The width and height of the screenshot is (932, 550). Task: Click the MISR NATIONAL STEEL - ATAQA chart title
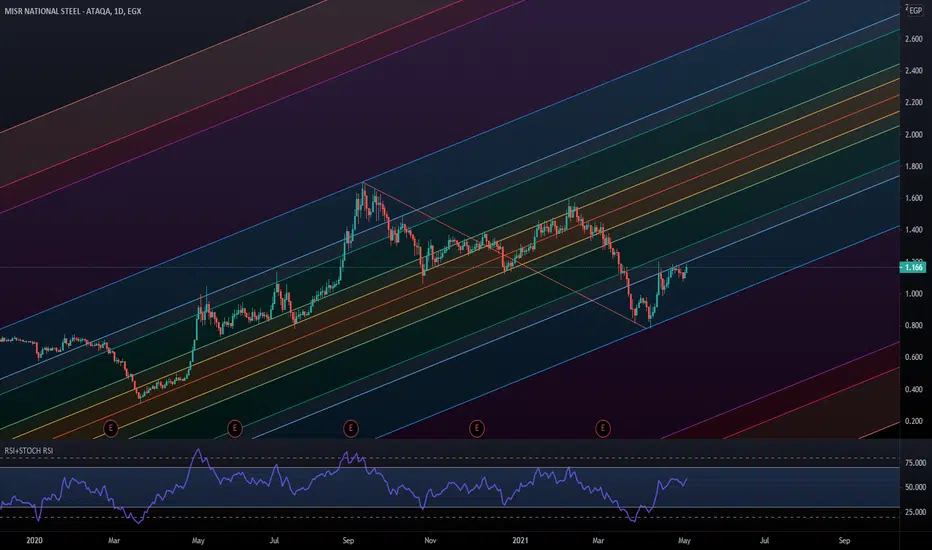[73, 11]
